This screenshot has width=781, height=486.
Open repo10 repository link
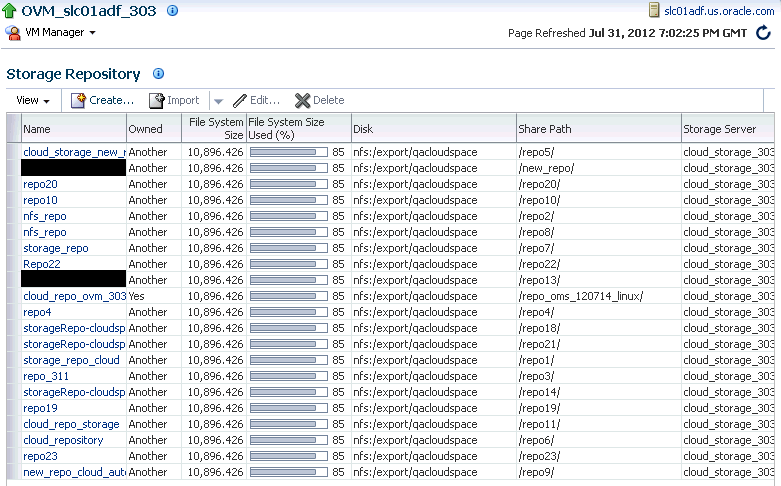(40, 200)
